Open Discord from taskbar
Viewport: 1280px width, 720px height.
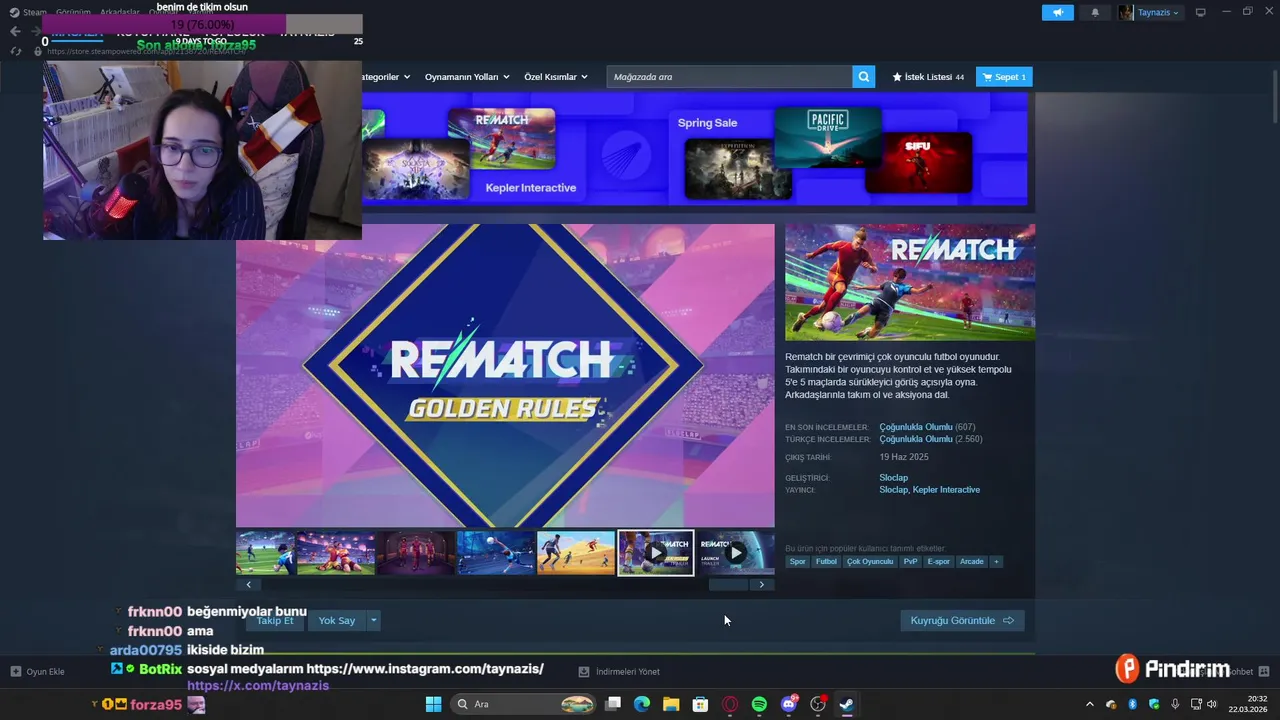[788, 704]
